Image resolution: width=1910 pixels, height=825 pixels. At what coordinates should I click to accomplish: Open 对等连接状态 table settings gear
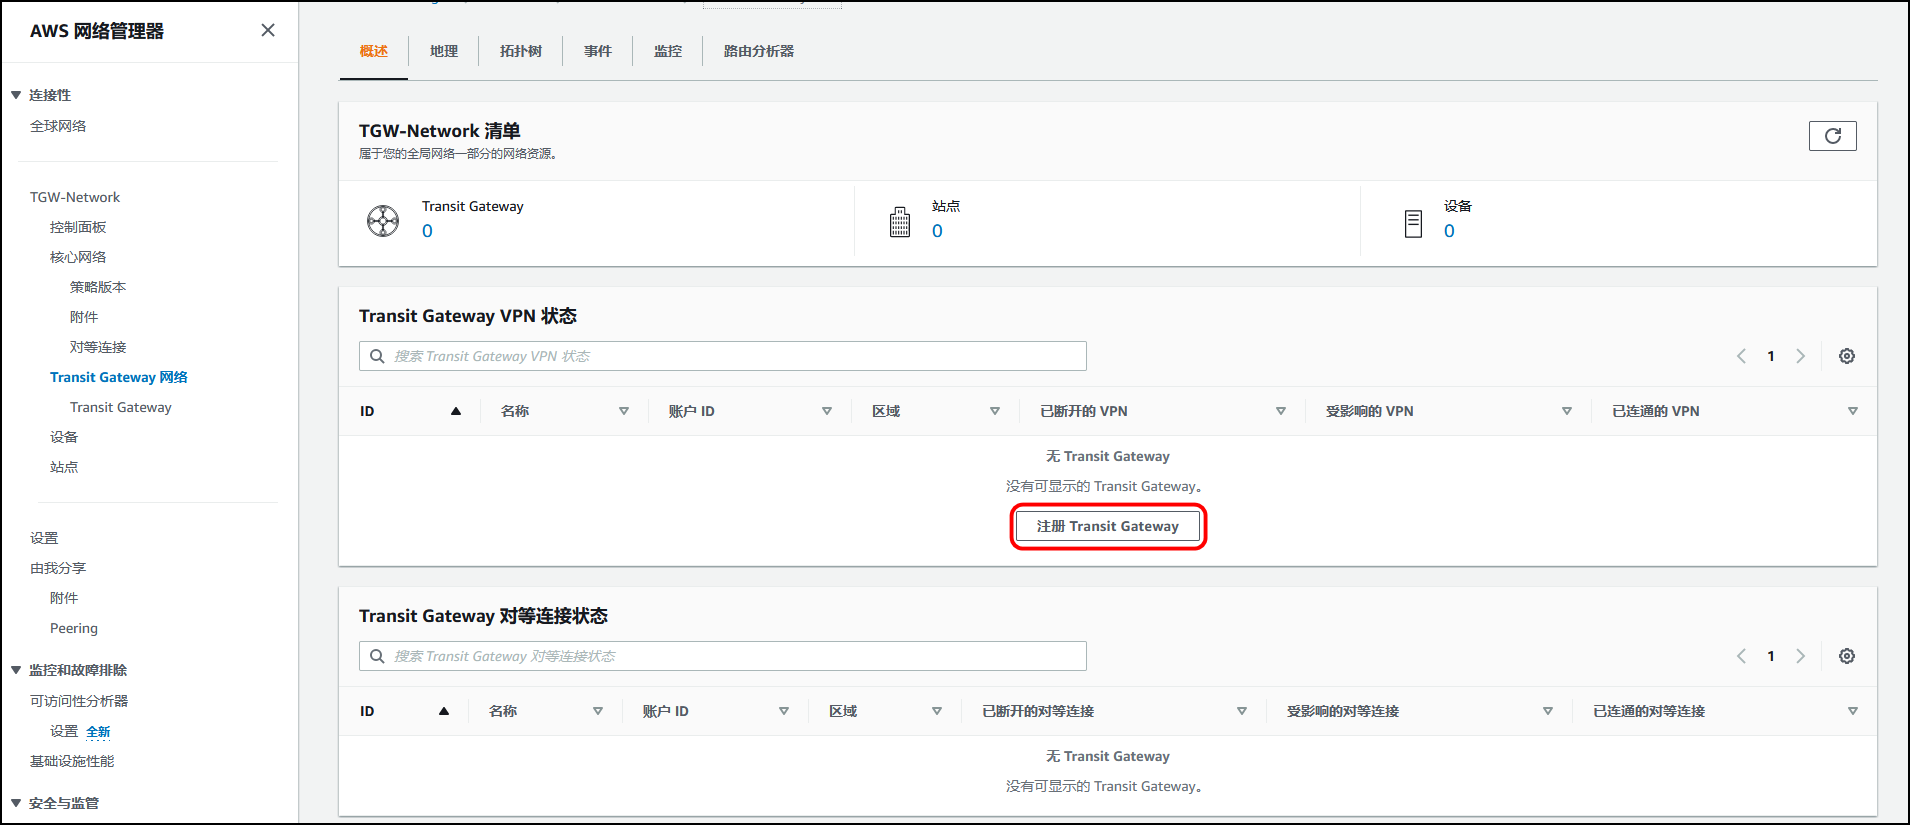pyautogui.click(x=1847, y=656)
